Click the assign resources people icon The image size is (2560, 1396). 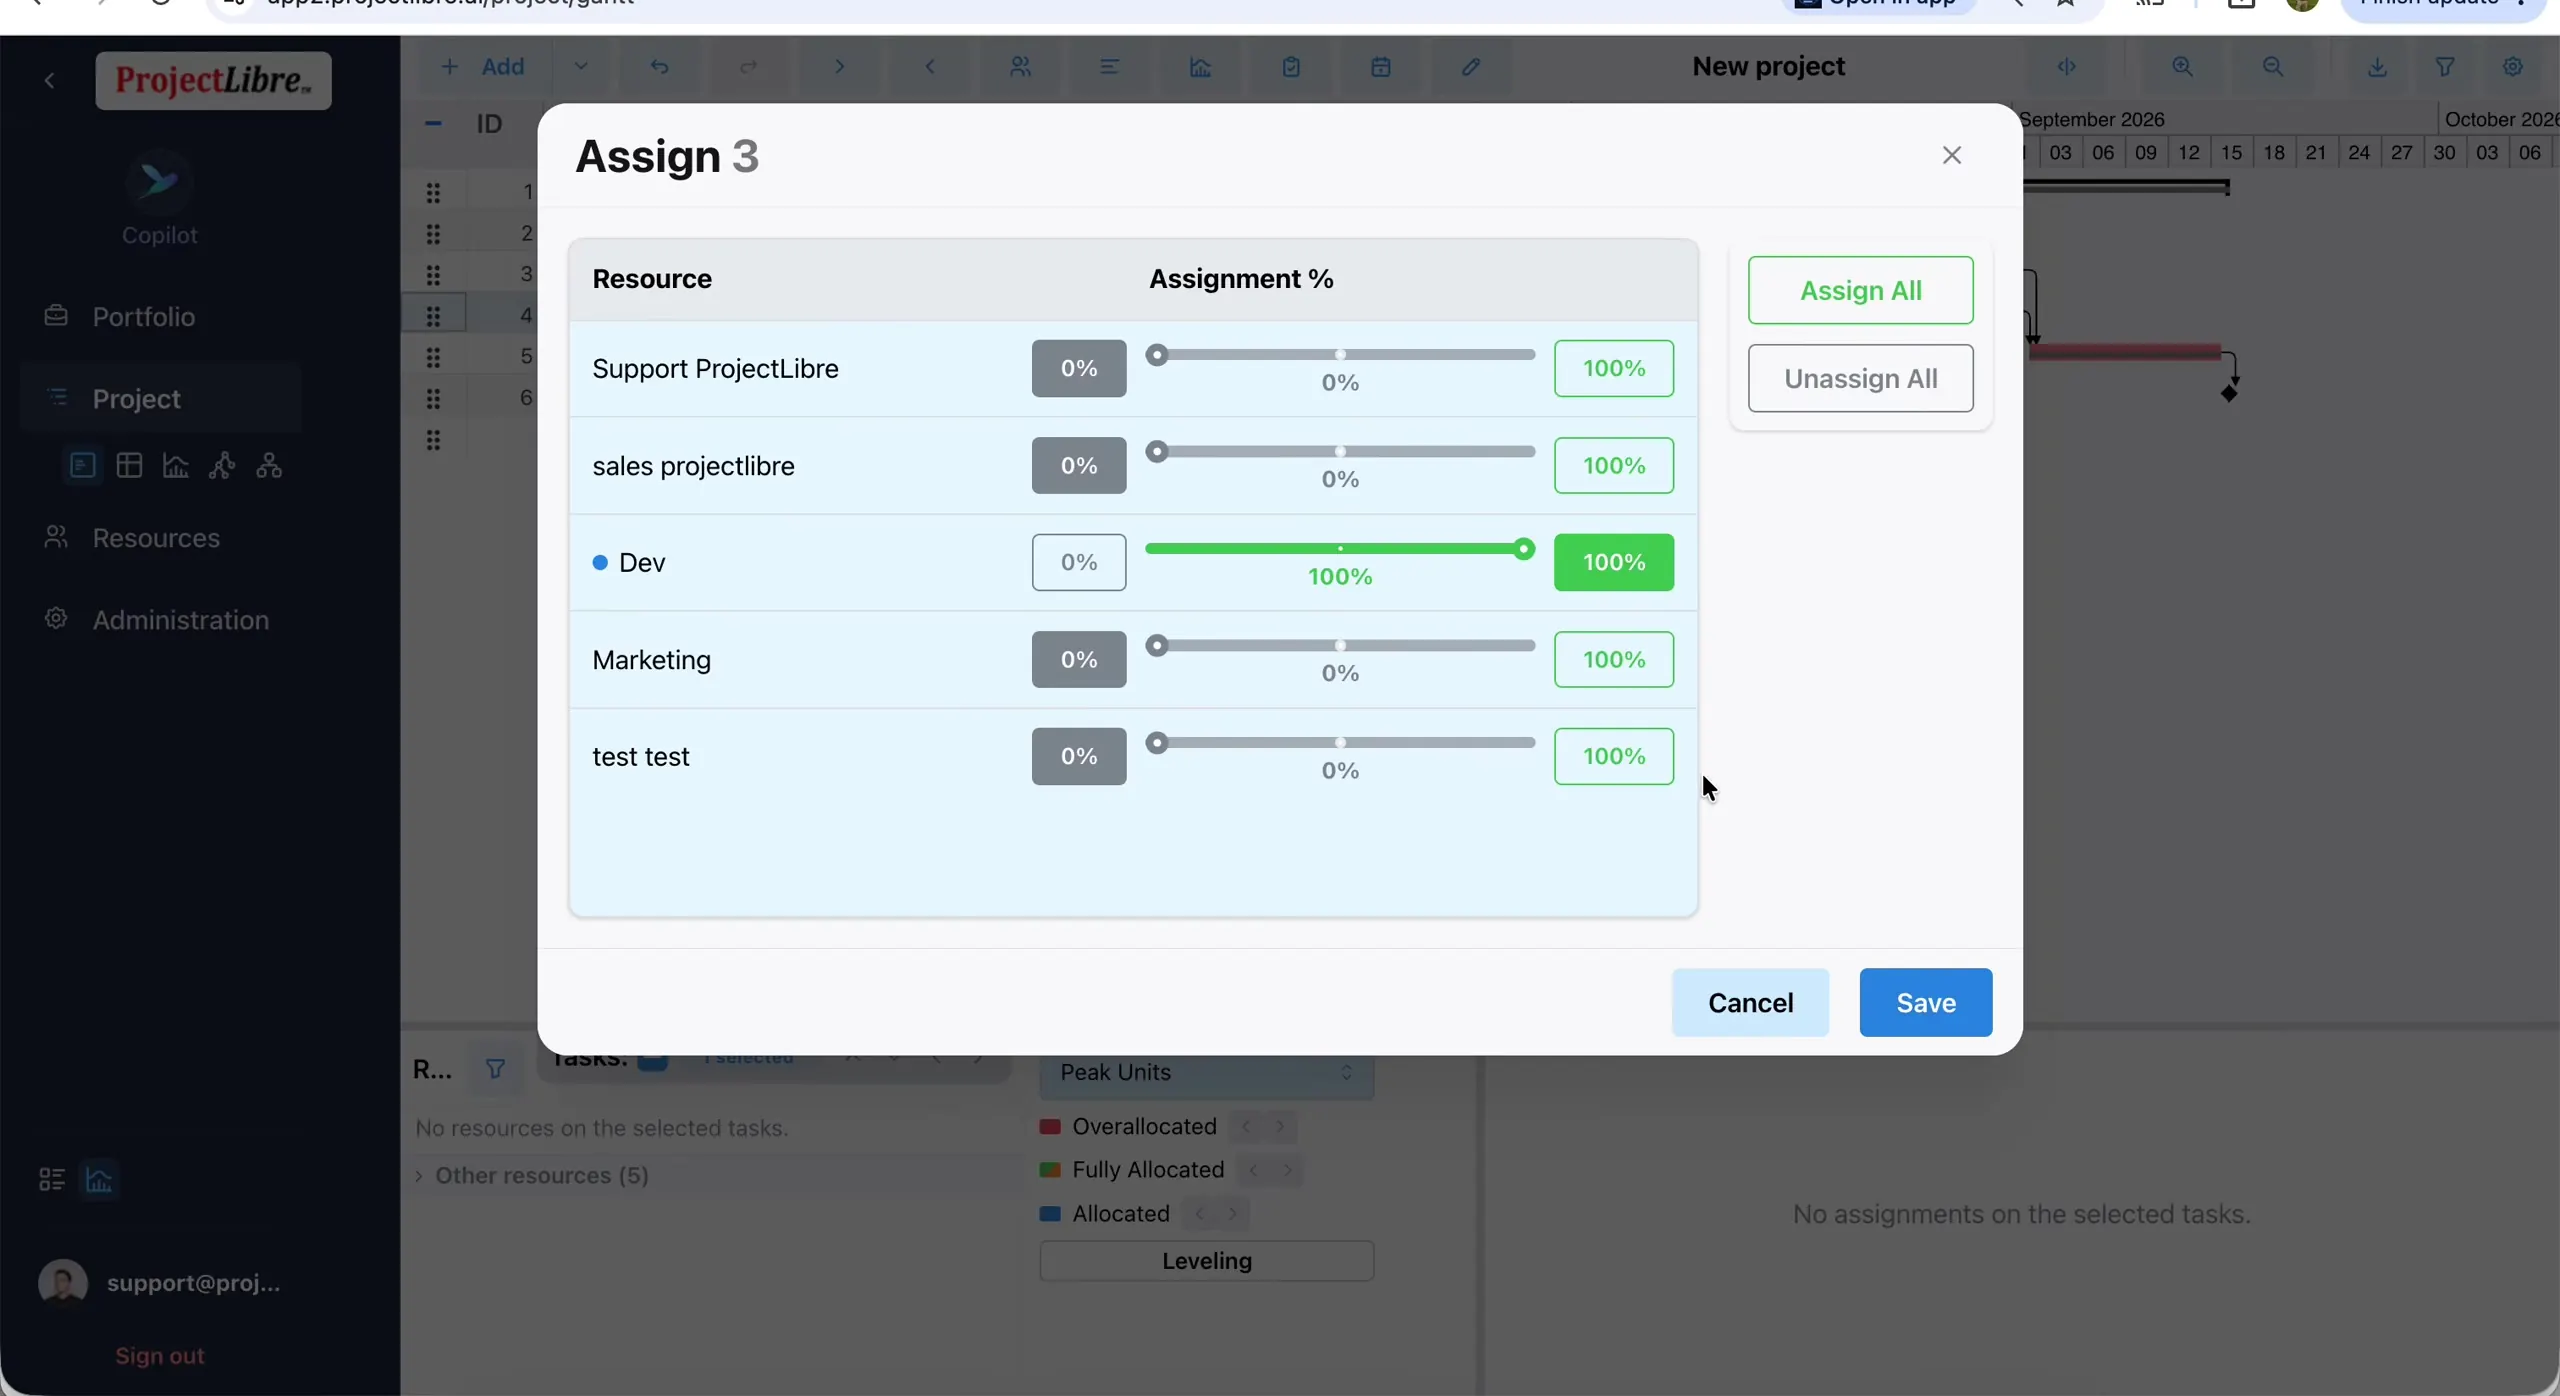tap(1020, 66)
